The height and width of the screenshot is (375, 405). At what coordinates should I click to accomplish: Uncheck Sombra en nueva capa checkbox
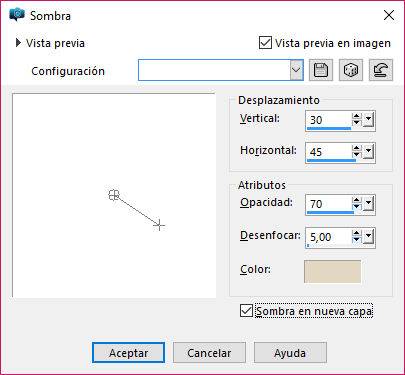pos(246,311)
